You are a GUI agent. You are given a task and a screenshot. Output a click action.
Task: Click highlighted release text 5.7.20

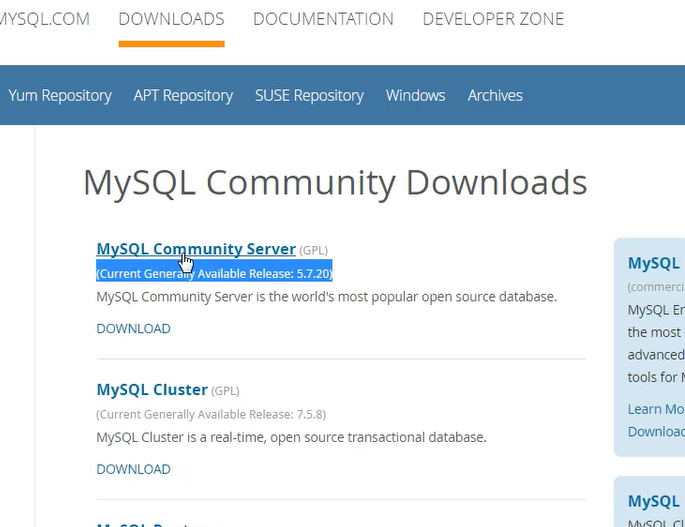(214, 274)
